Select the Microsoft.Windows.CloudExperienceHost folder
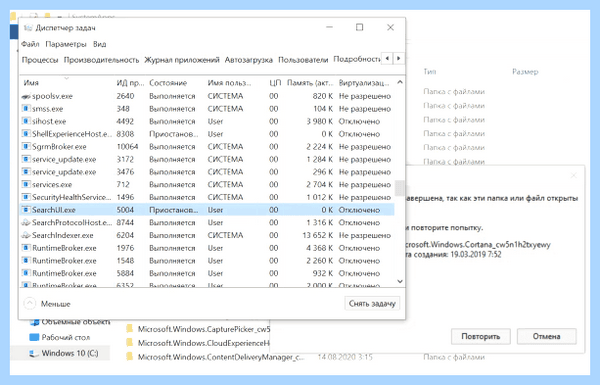The image size is (600, 385). tap(204, 343)
